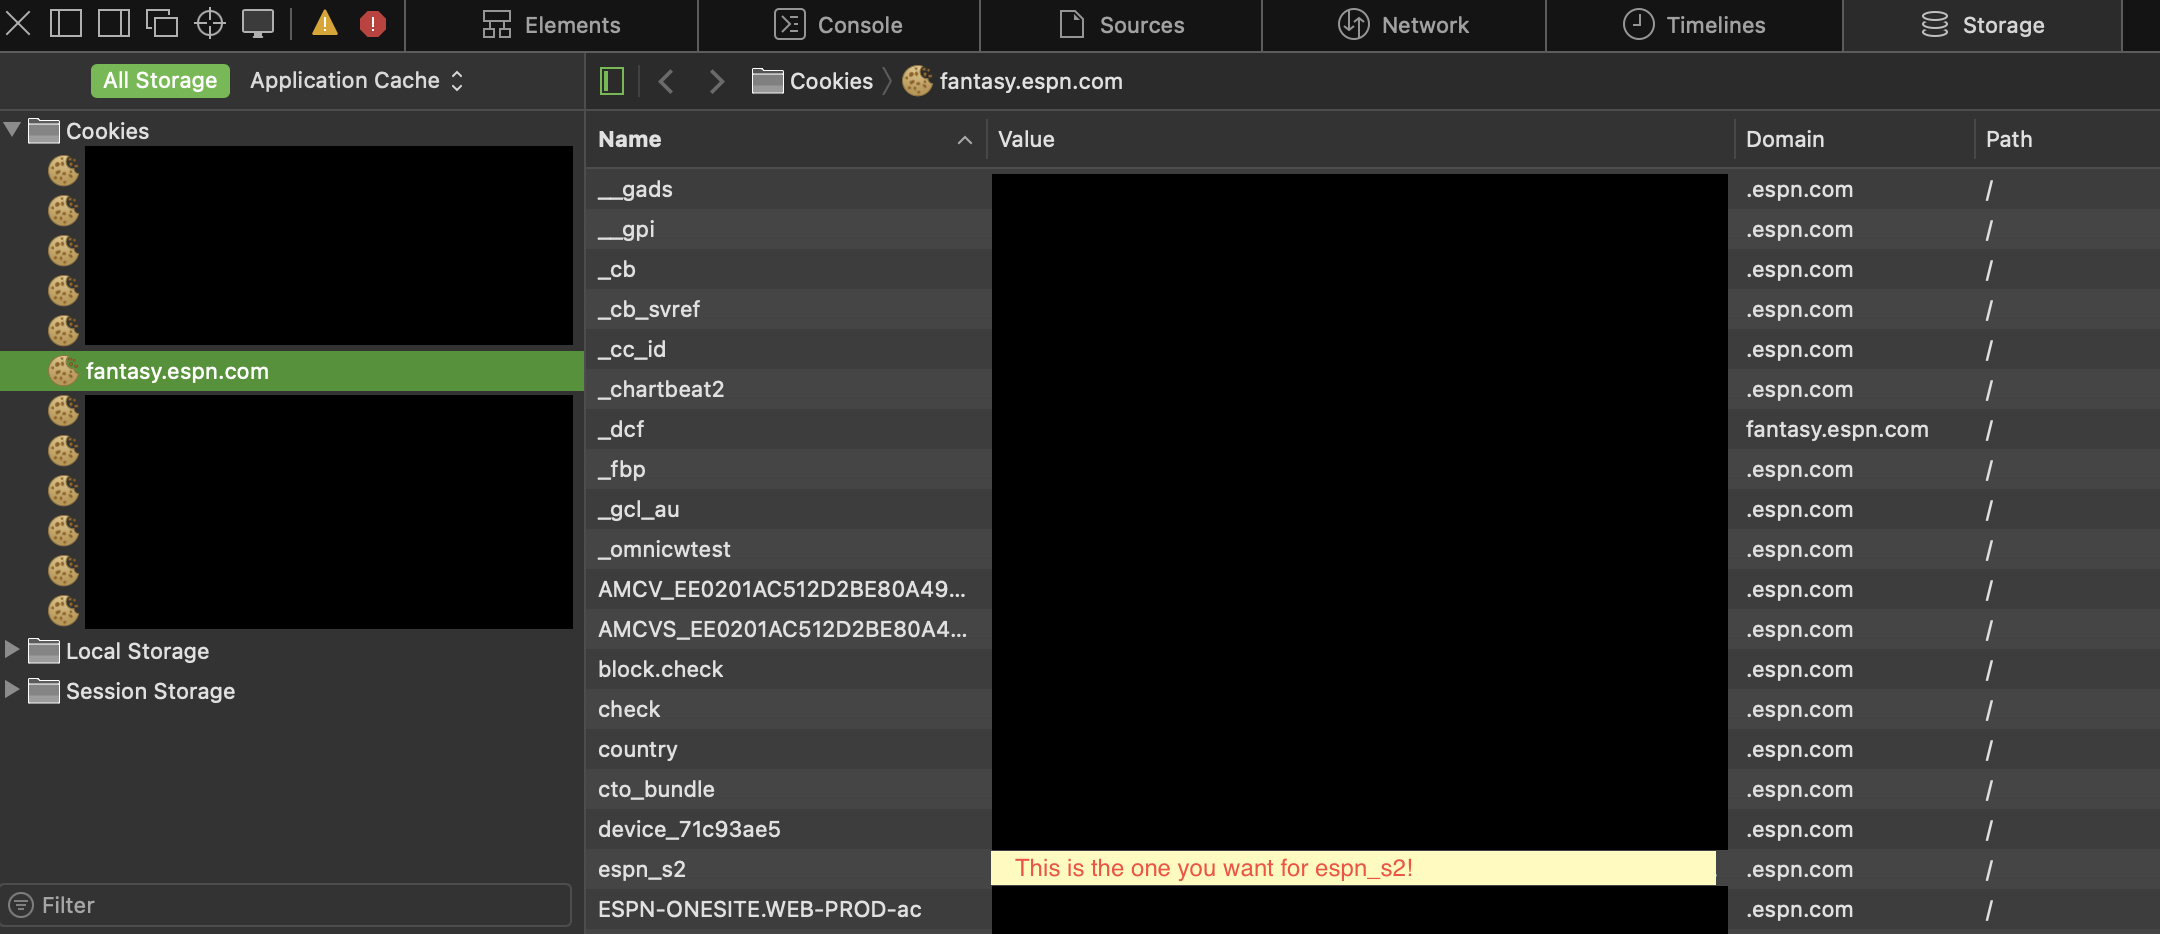Sort by the Path column header
The width and height of the screenshot is (2160, 934).
pyautogui.click(x=2067, y=139)
